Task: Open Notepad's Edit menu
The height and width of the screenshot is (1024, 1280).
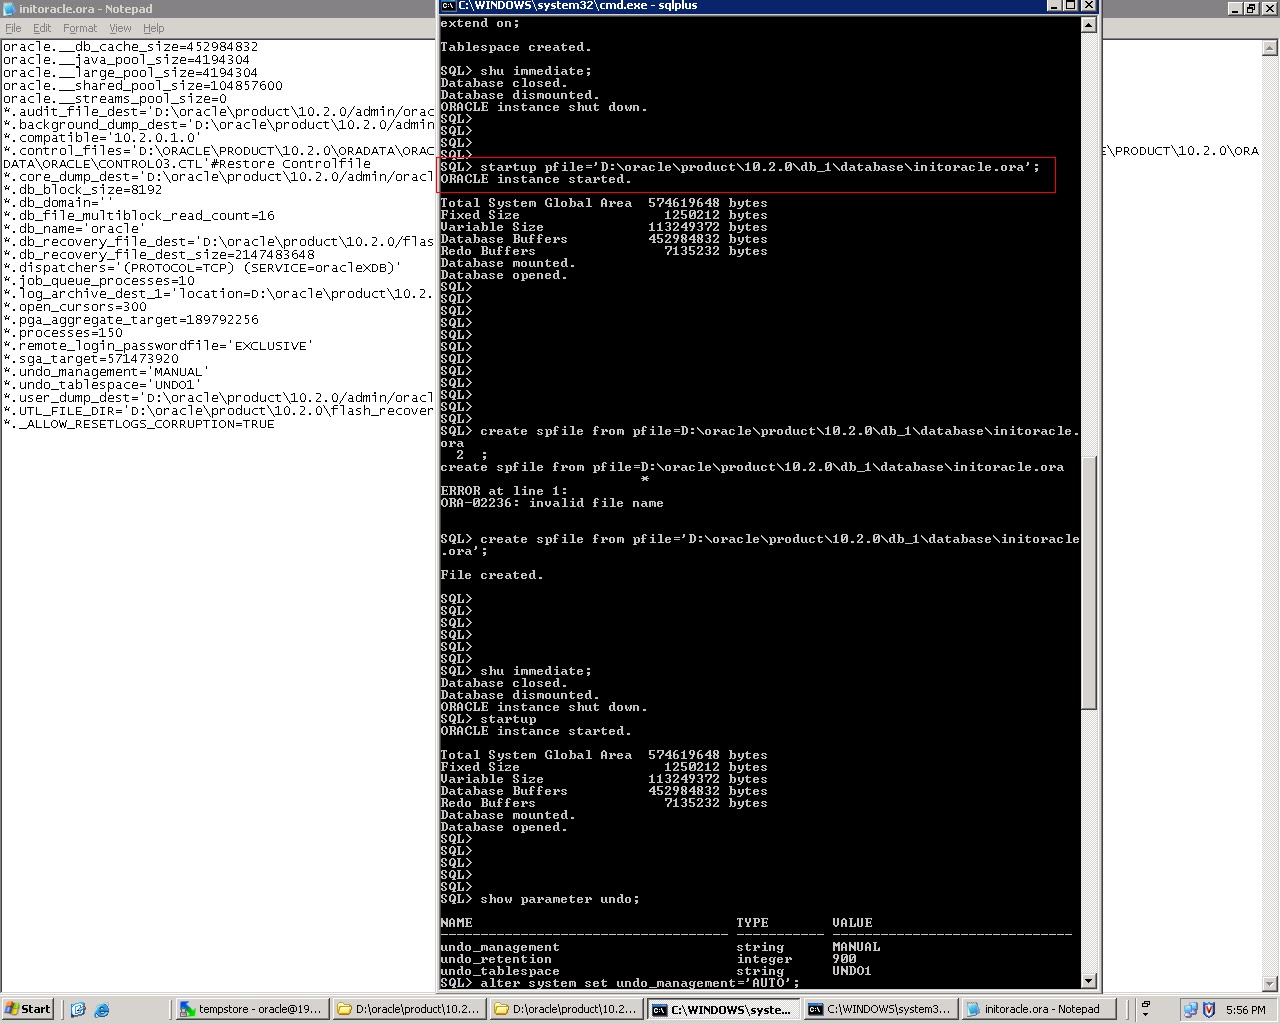Action: click(x=41, y=28)
